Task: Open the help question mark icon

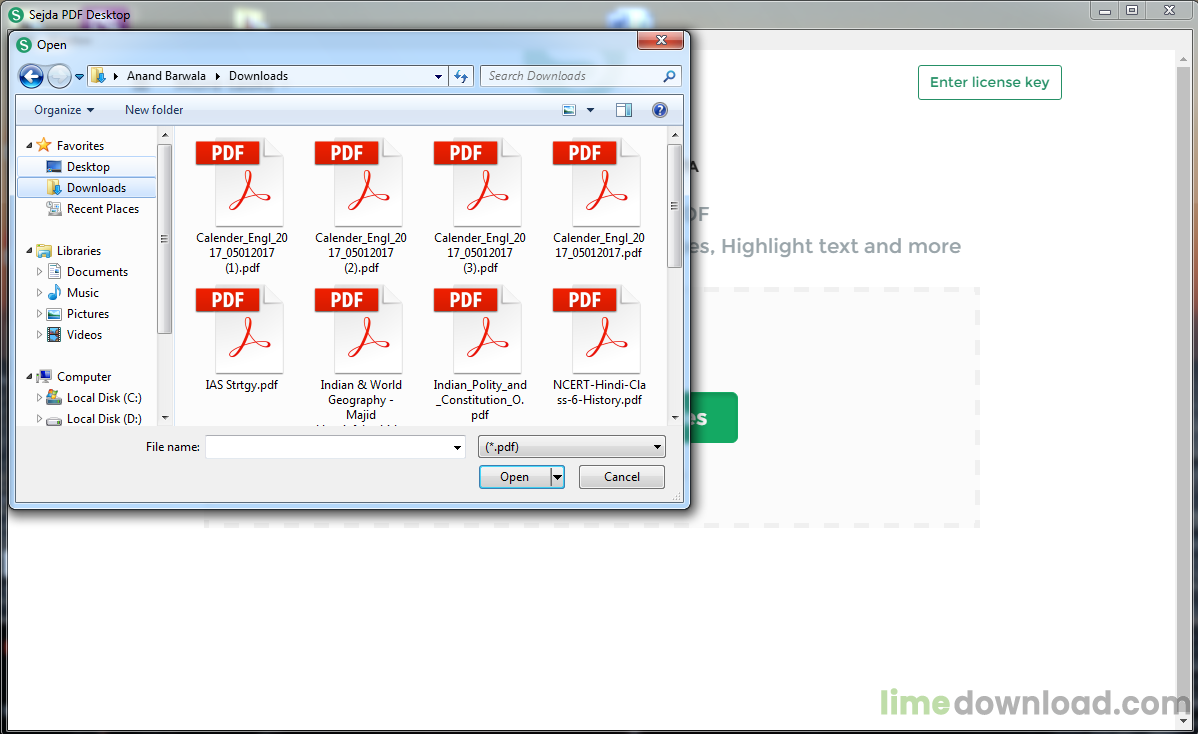Action: [660, 110]
